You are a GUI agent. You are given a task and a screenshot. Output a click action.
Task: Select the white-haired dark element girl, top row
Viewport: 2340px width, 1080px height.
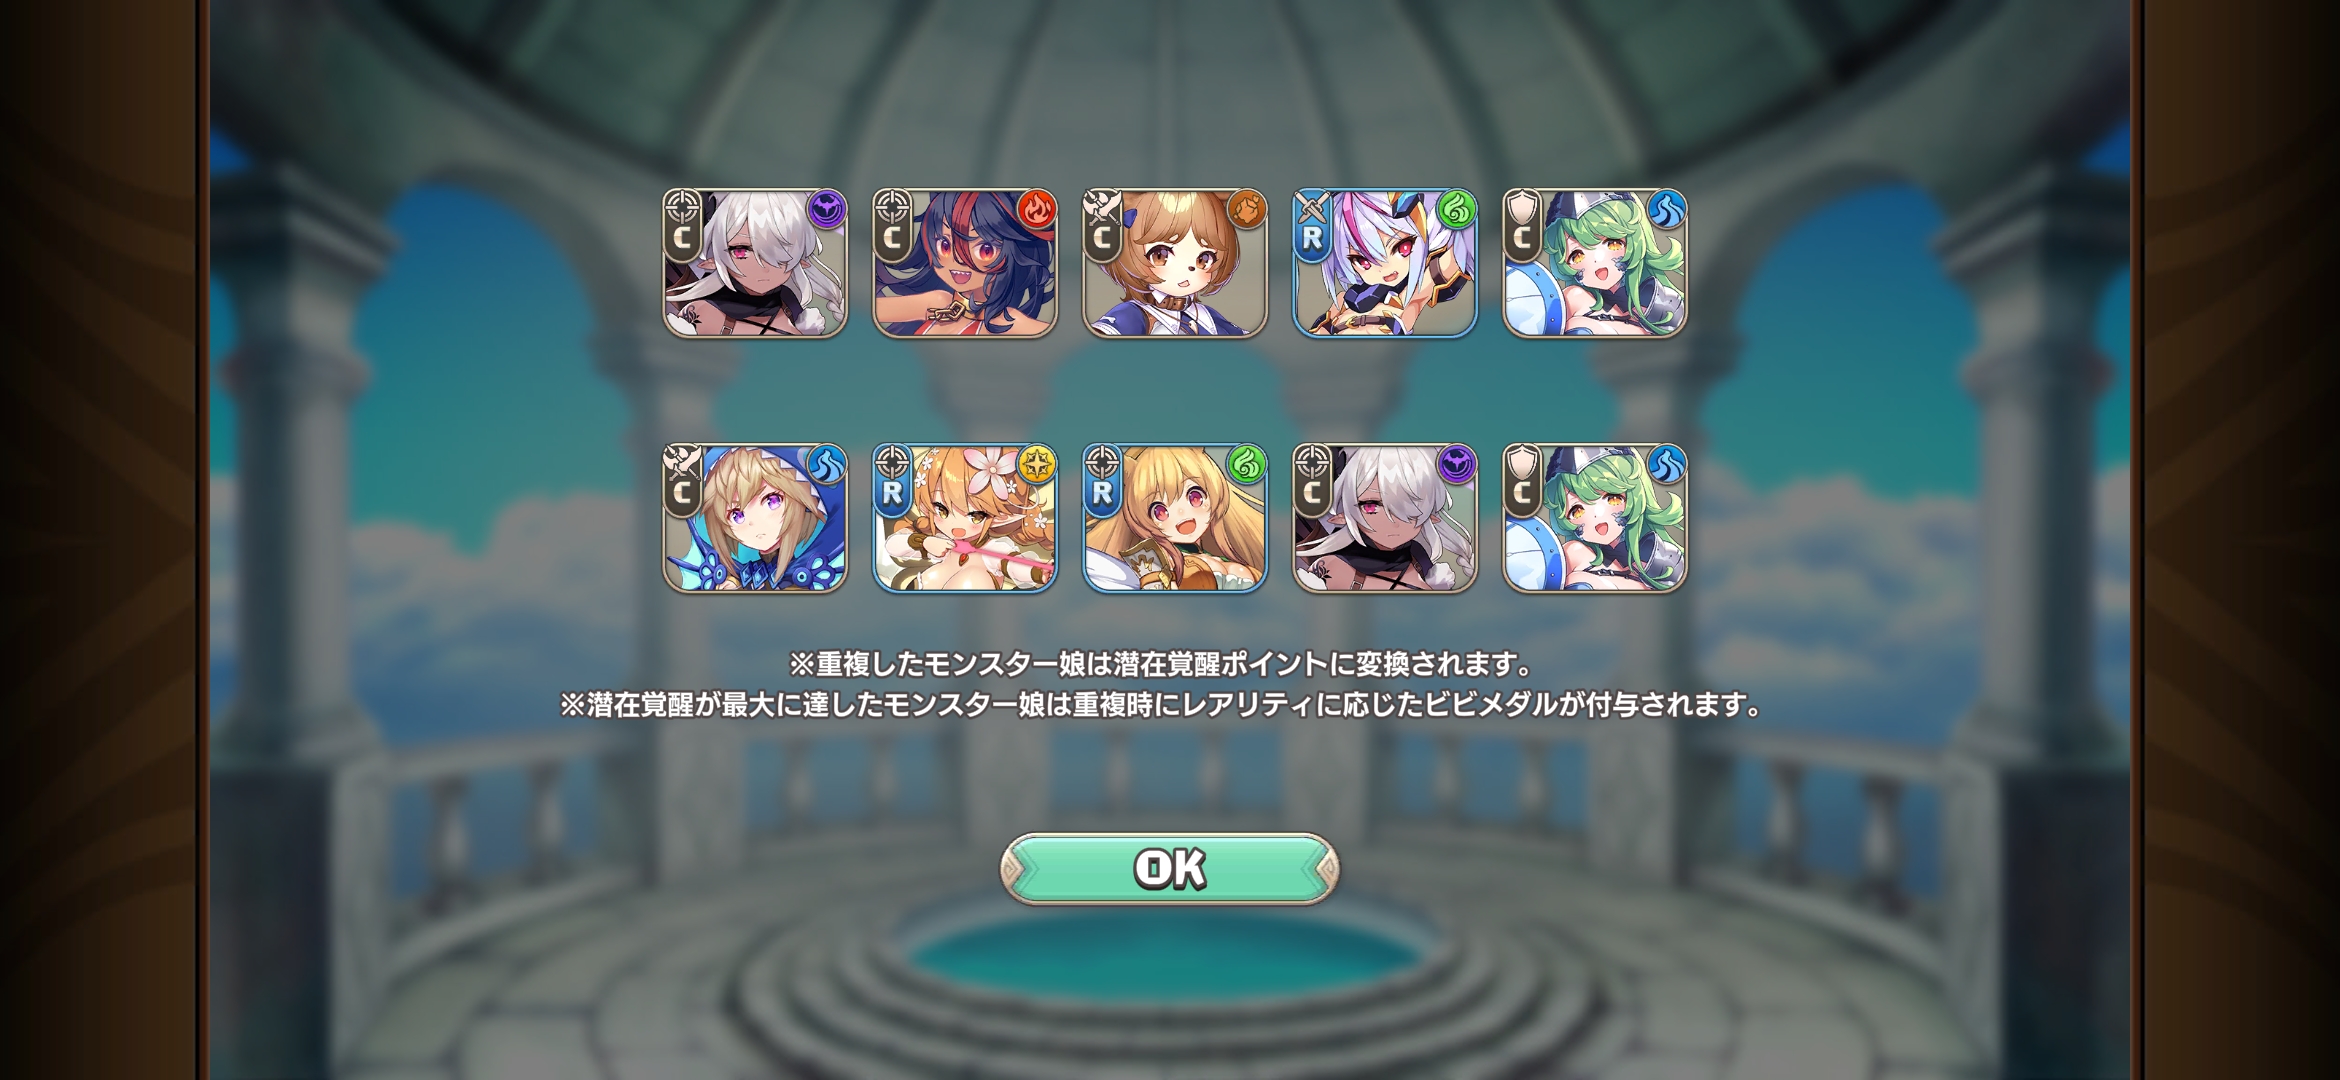pos(755,263)
